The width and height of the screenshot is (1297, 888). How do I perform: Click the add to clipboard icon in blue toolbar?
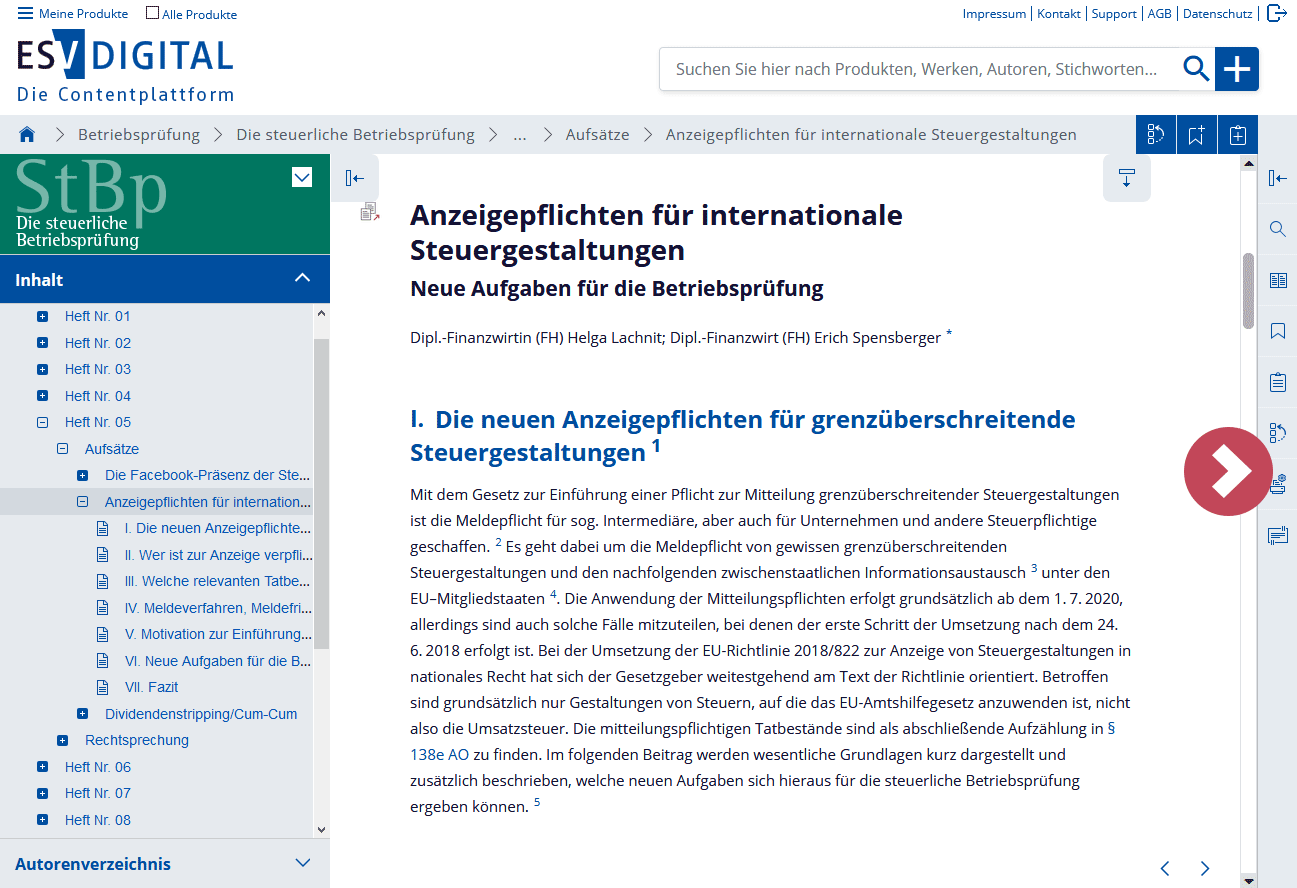[1237, 135]
